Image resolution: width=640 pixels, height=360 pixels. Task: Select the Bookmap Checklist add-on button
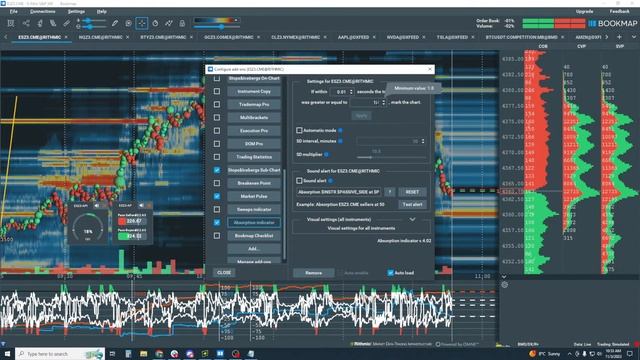coord(254,236)
